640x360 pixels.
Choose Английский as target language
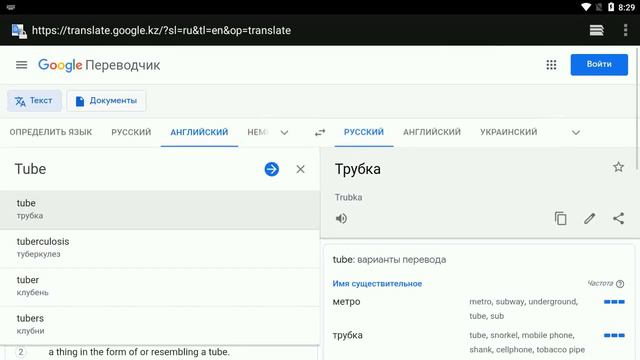432,132
